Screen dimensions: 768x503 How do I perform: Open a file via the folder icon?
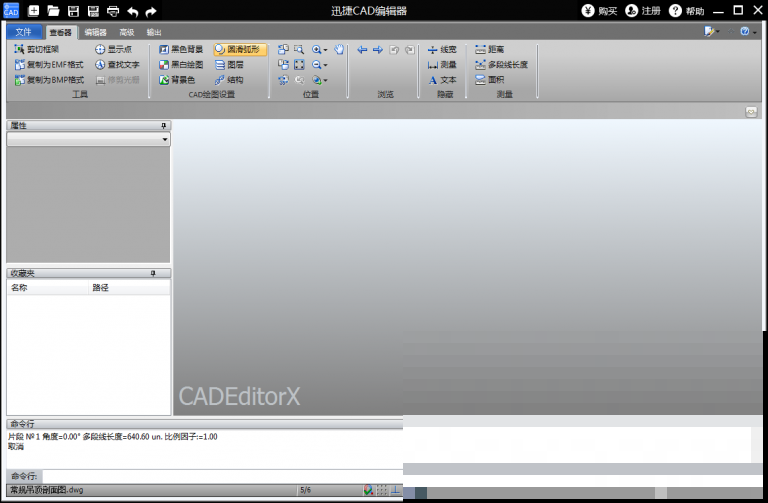click(x=53, y=11)
